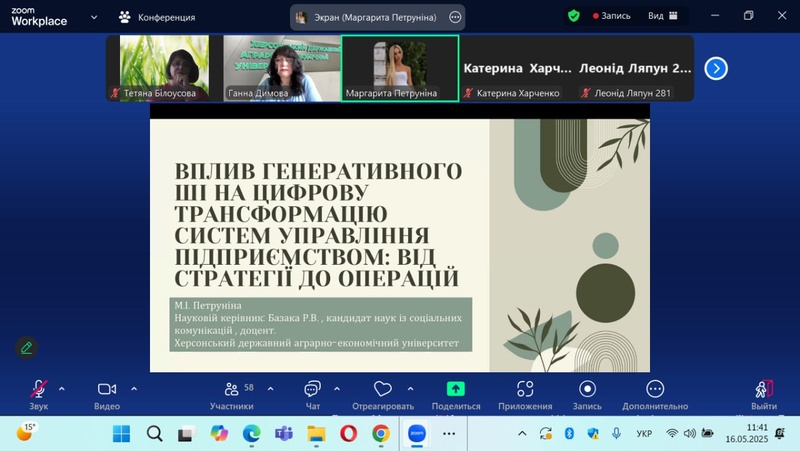Viewport: 800px width, 451px height.
Task: Click the green Поделиться share screen icon
Action: pos(456,389)
